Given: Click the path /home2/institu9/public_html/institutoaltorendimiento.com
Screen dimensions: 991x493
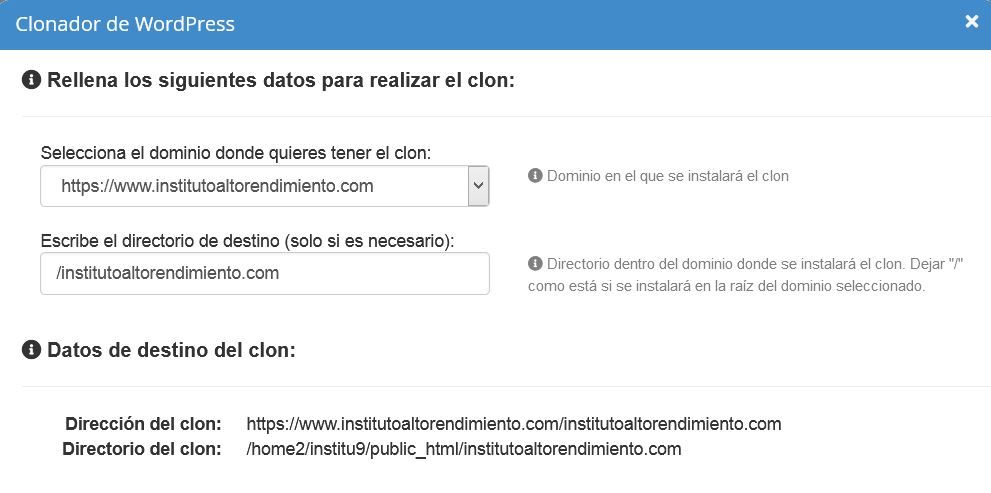Looking at the screenshot, I should pos(464,449).
